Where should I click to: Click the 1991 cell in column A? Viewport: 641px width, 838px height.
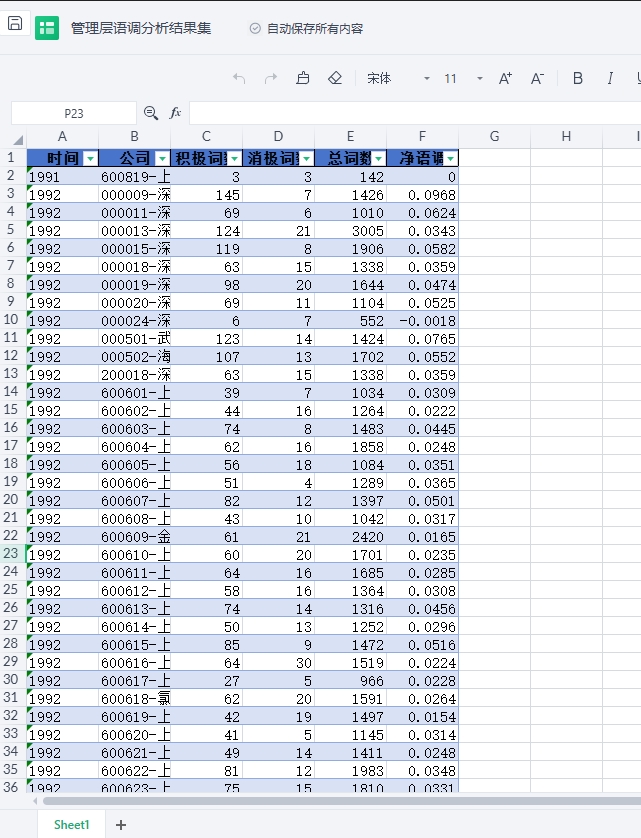[63, 177]
